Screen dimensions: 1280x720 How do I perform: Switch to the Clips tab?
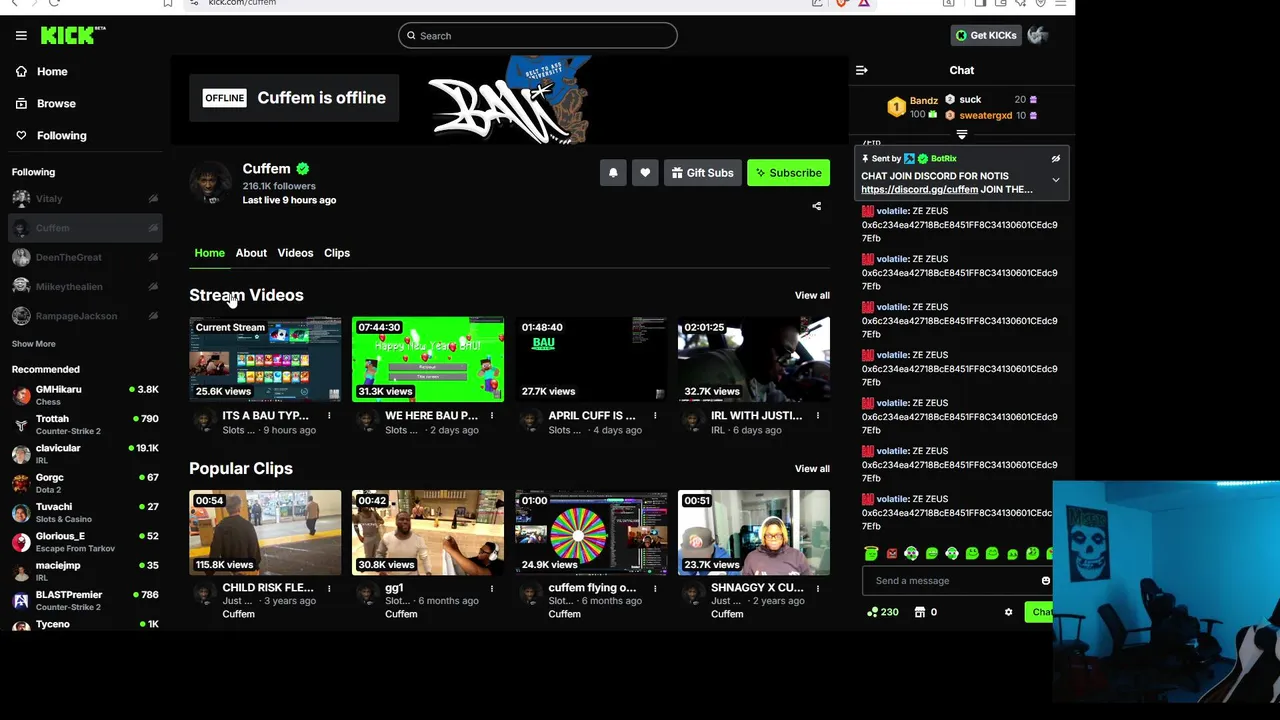tap(337, 253)
